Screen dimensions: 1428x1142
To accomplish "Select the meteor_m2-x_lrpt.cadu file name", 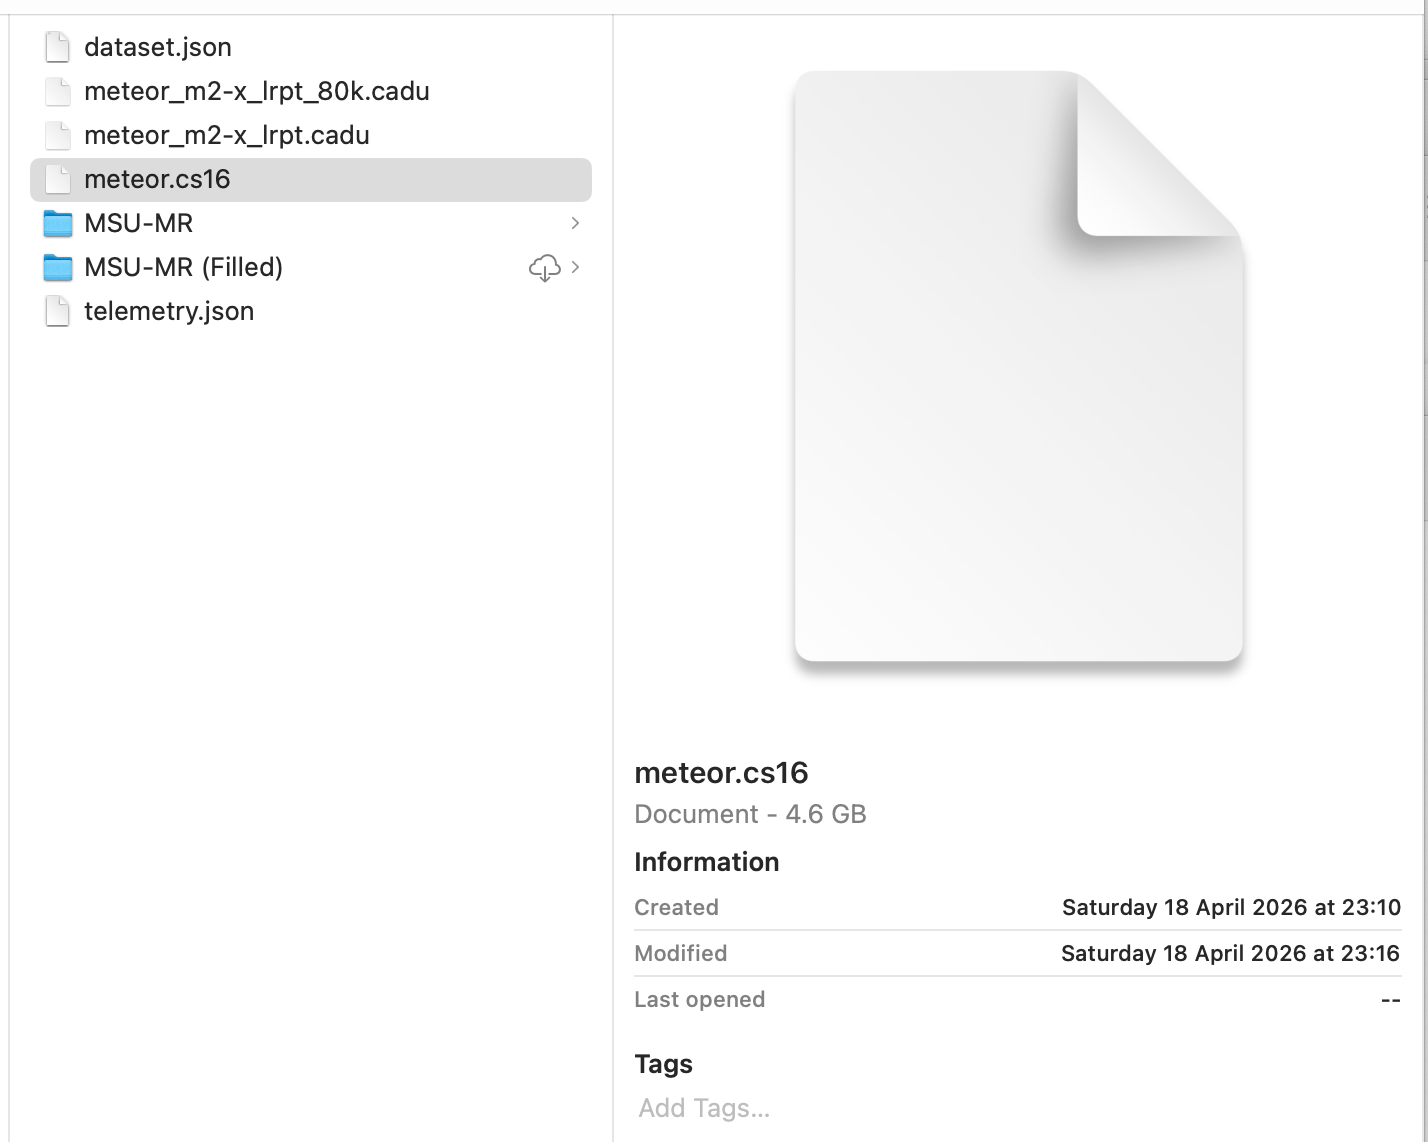I will (227, 135).
